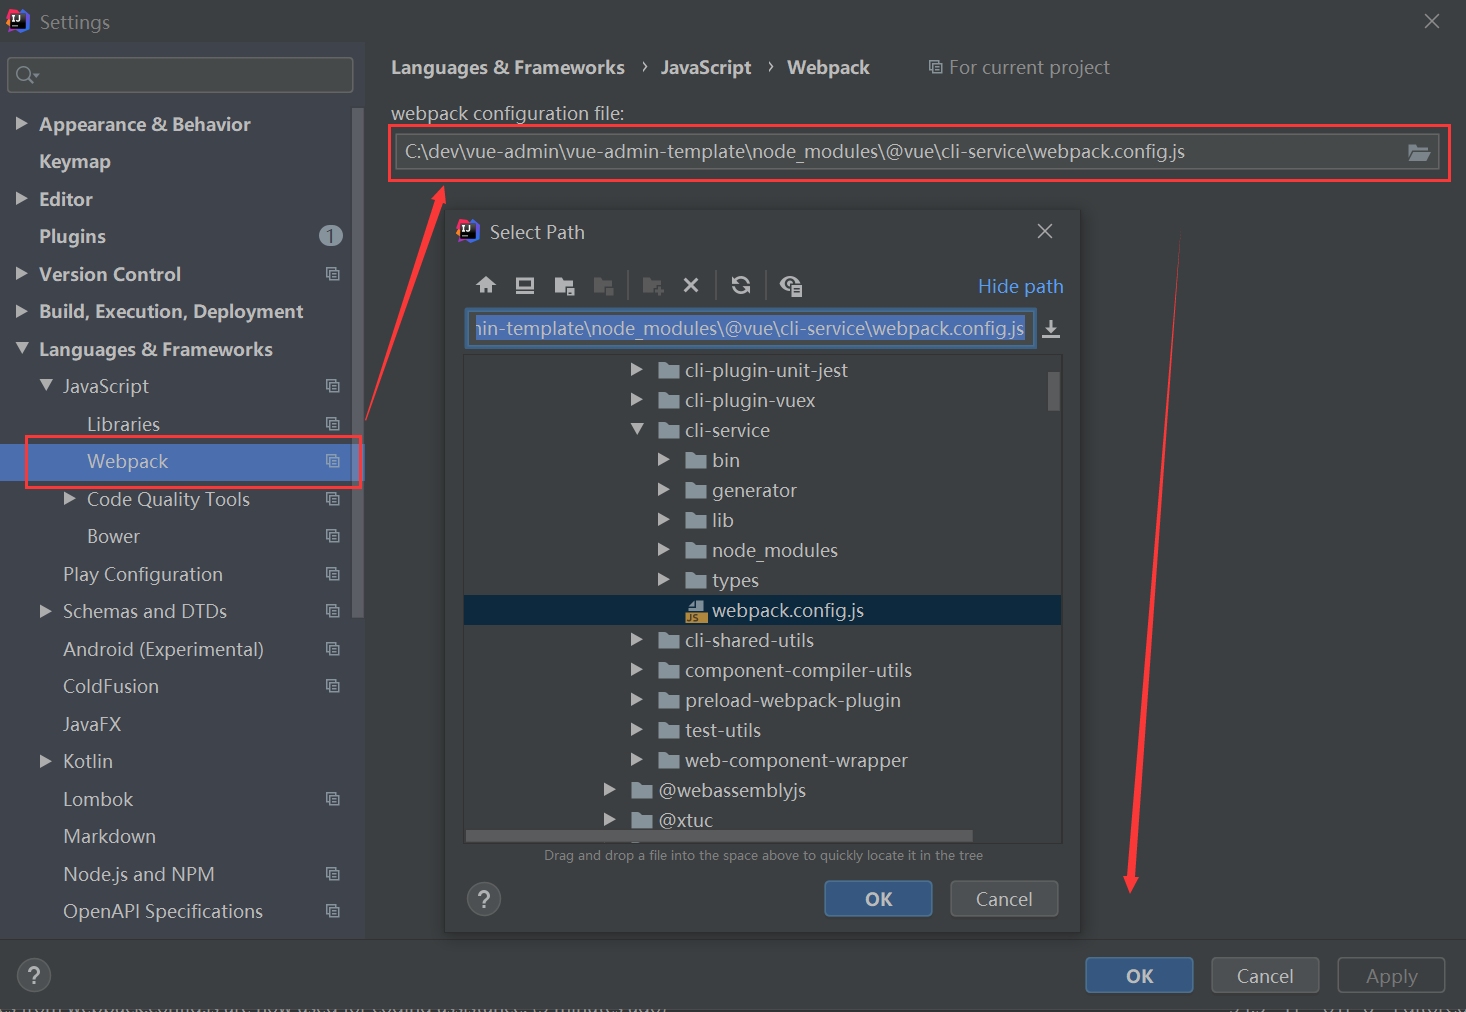The width and height of the screenshot is (1466, 1012).
Task: Click the settings search field
Action: 180,75
